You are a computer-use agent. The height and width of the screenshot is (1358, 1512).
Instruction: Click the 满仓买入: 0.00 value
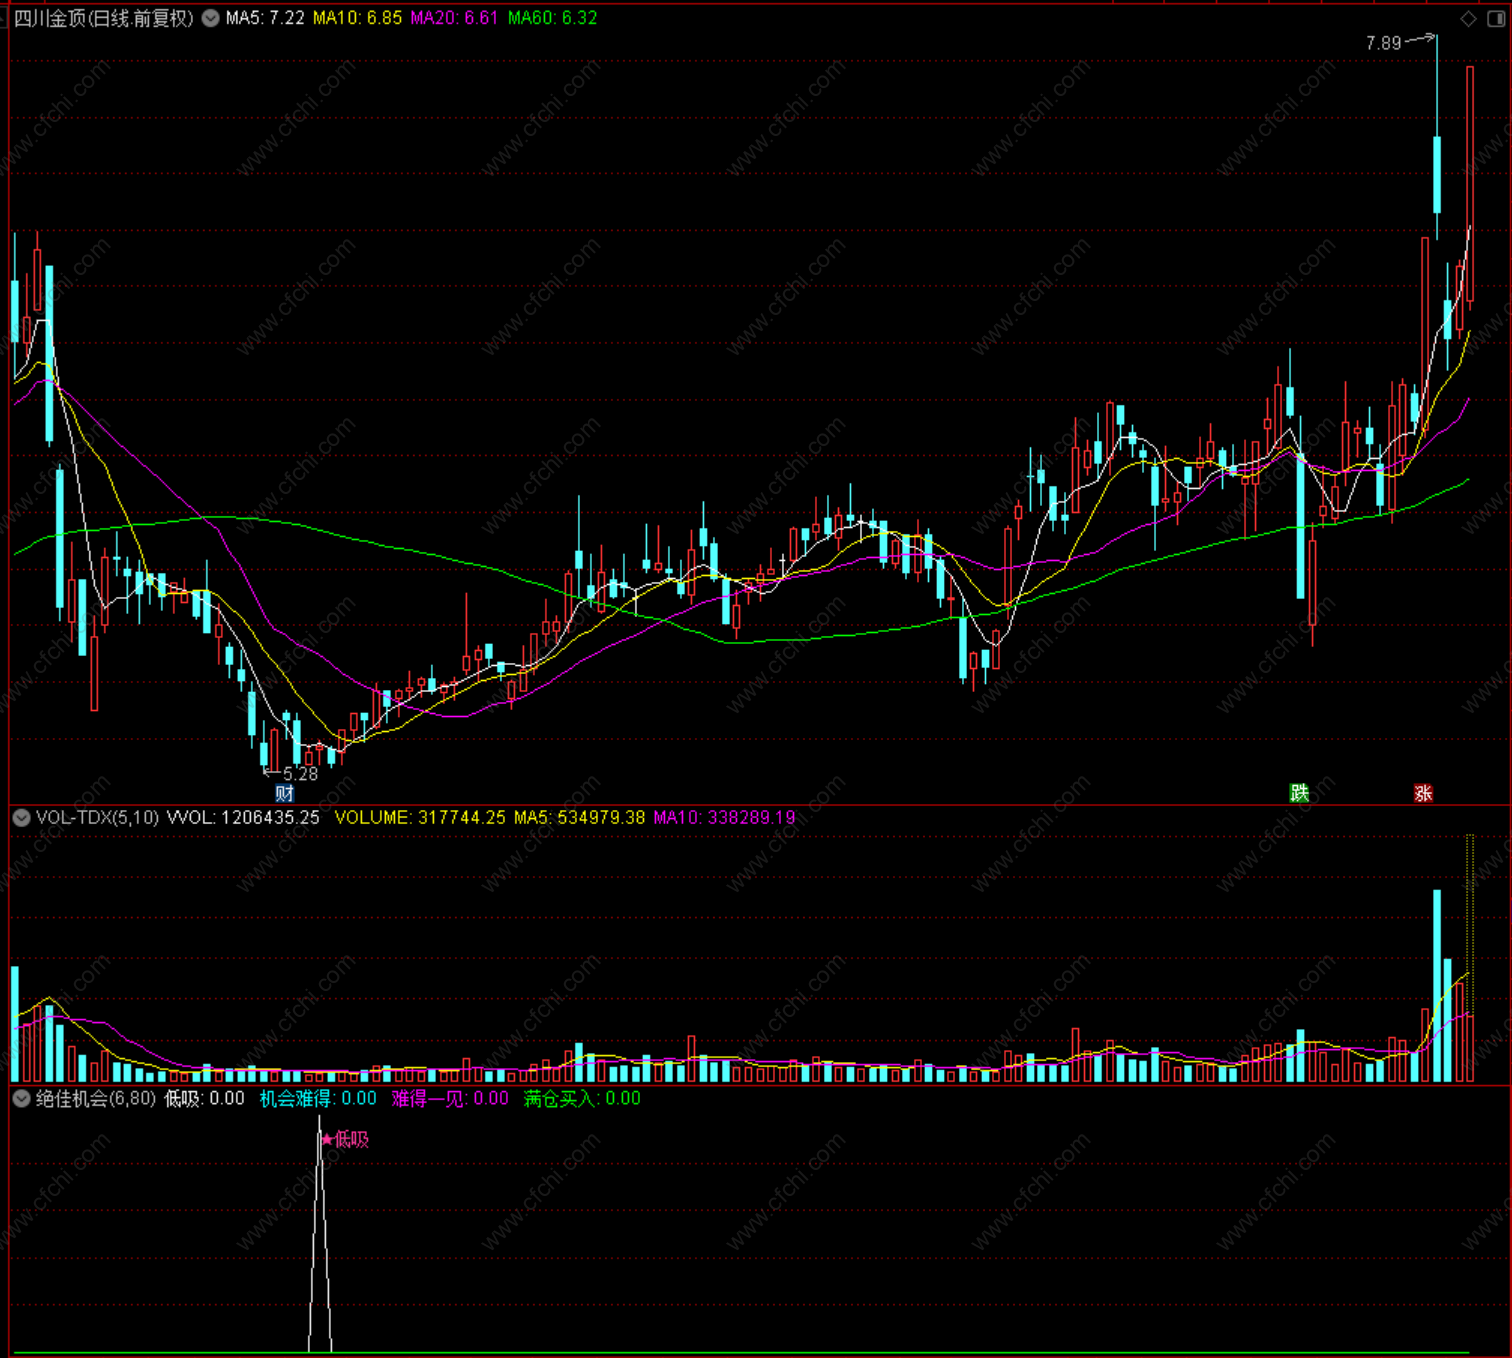(x=582, y=1098)
